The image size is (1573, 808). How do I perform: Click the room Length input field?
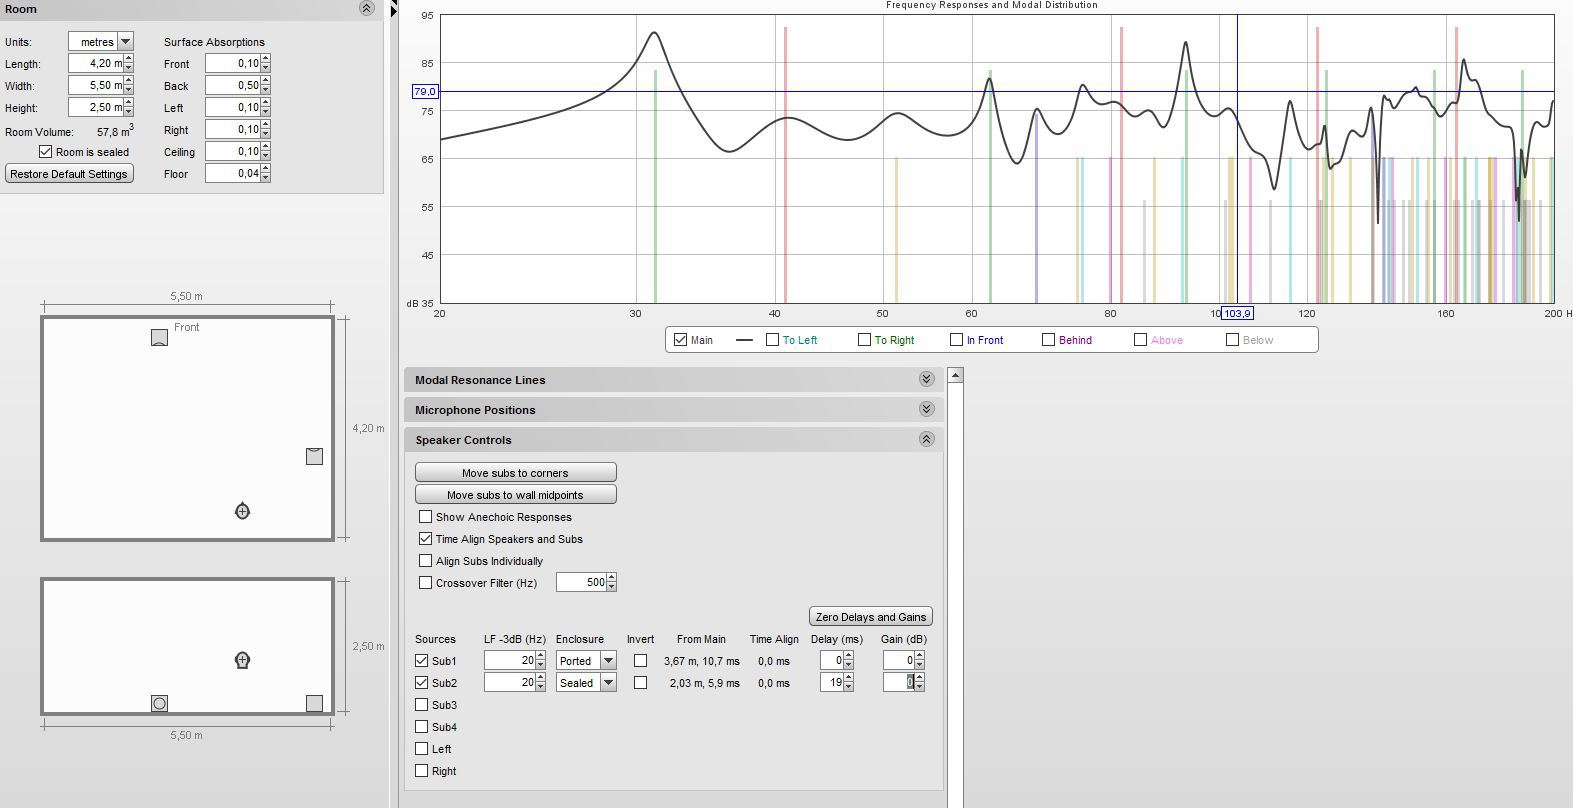(96, 64)
